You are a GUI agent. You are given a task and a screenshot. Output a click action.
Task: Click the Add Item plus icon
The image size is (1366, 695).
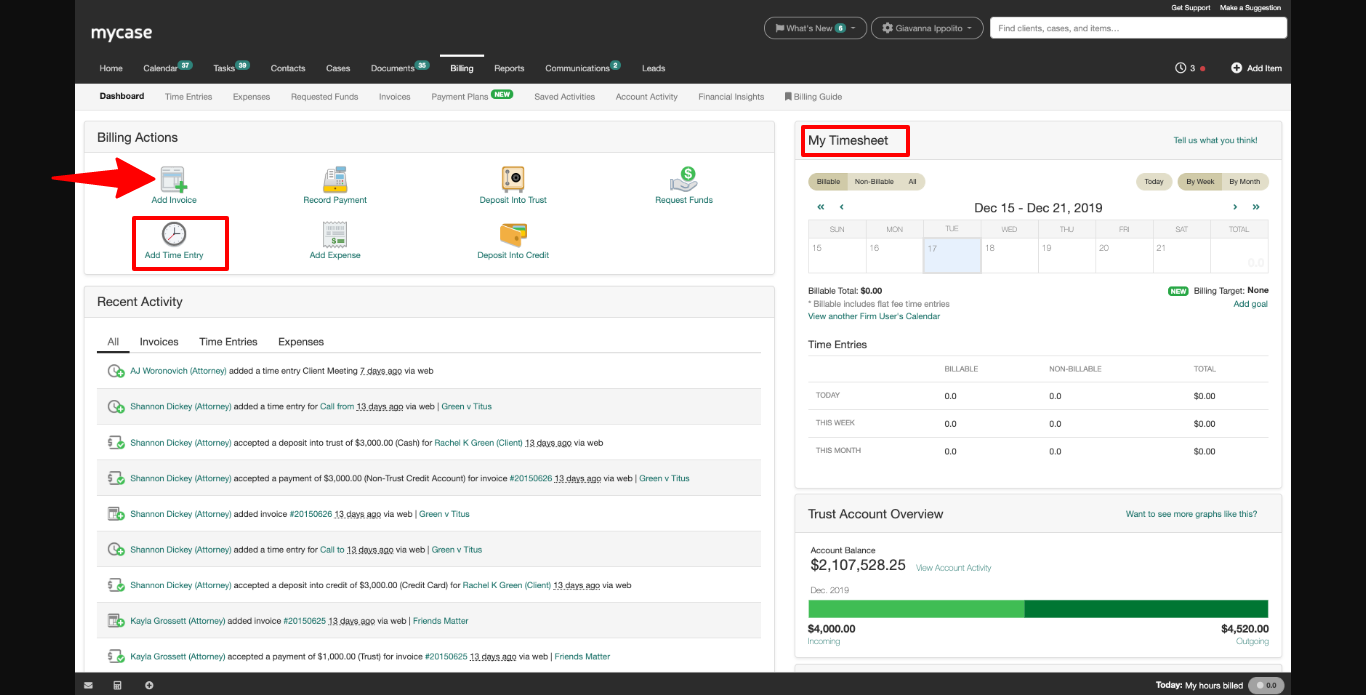(x=1236, y=68)
